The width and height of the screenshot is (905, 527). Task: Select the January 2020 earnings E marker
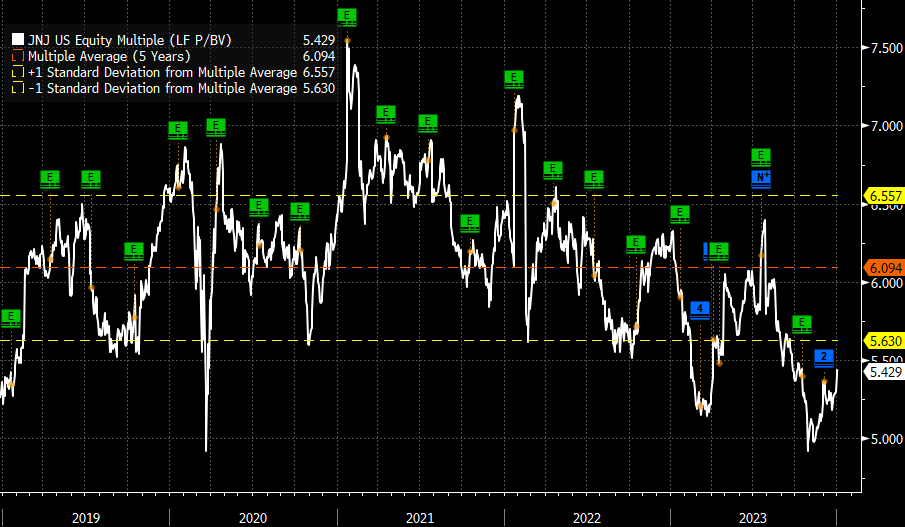coord(178,130)
